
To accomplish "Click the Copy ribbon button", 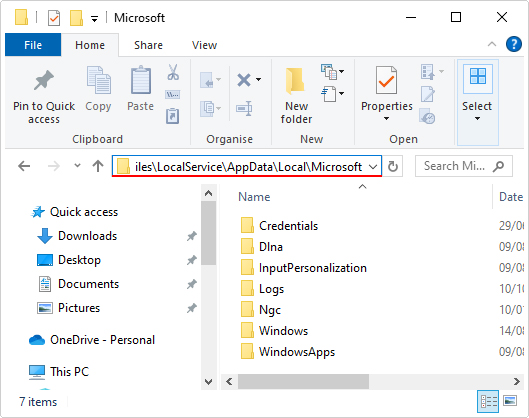I will tap(98, 88).
